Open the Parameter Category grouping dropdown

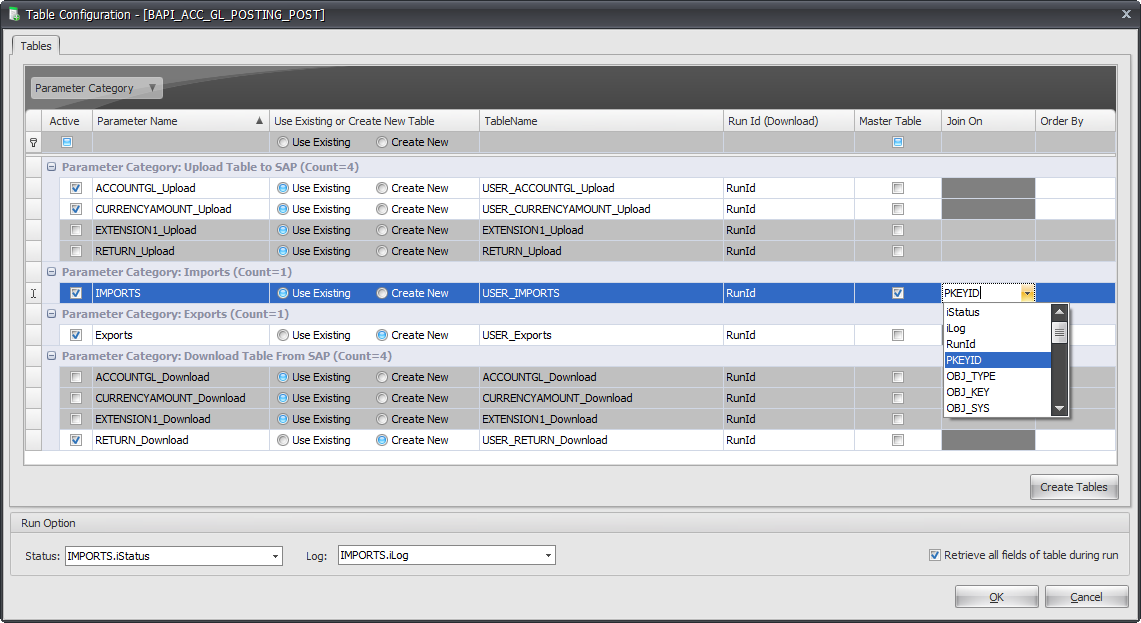click(x=97, y=88)
